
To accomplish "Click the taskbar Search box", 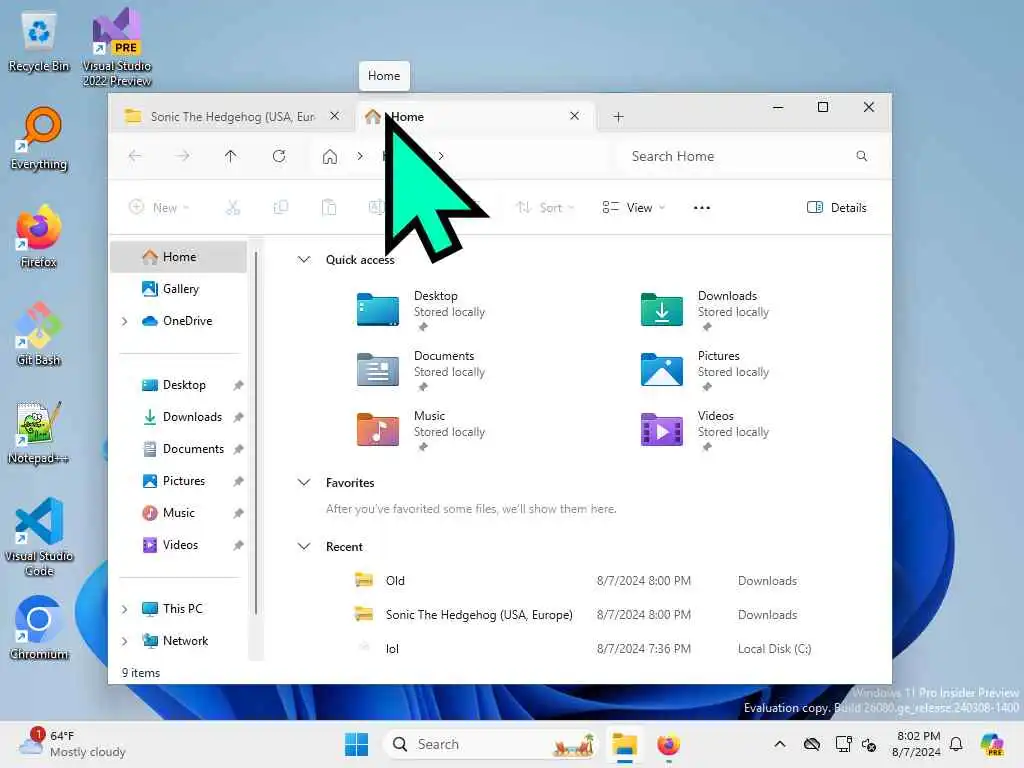I will pyautogui.click(x=490, y=744).
